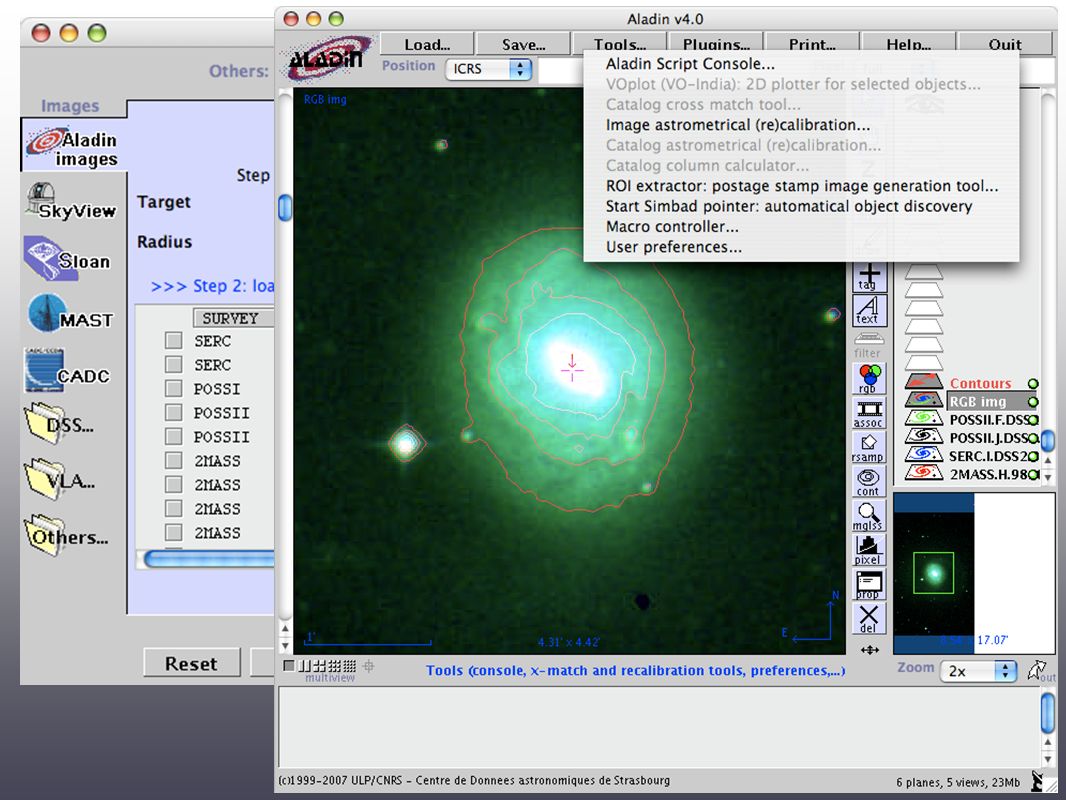This screenshot has width=1066, height=800.
Task: Toggle the RGB img plane status dot
Action: point(1033,402)
